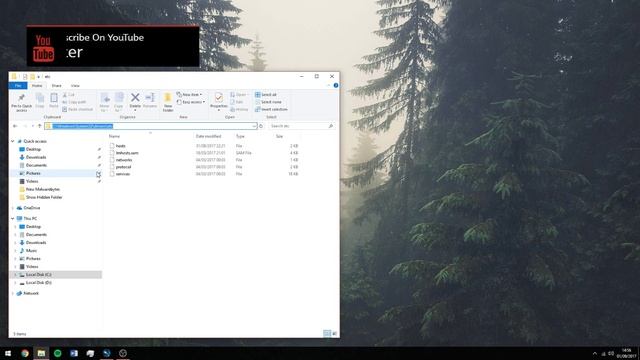Select Local Disk (C:) in navigation tree
The height and width of the screenshot is (360, 640).
pyautogui.click(x=56, y=275)
